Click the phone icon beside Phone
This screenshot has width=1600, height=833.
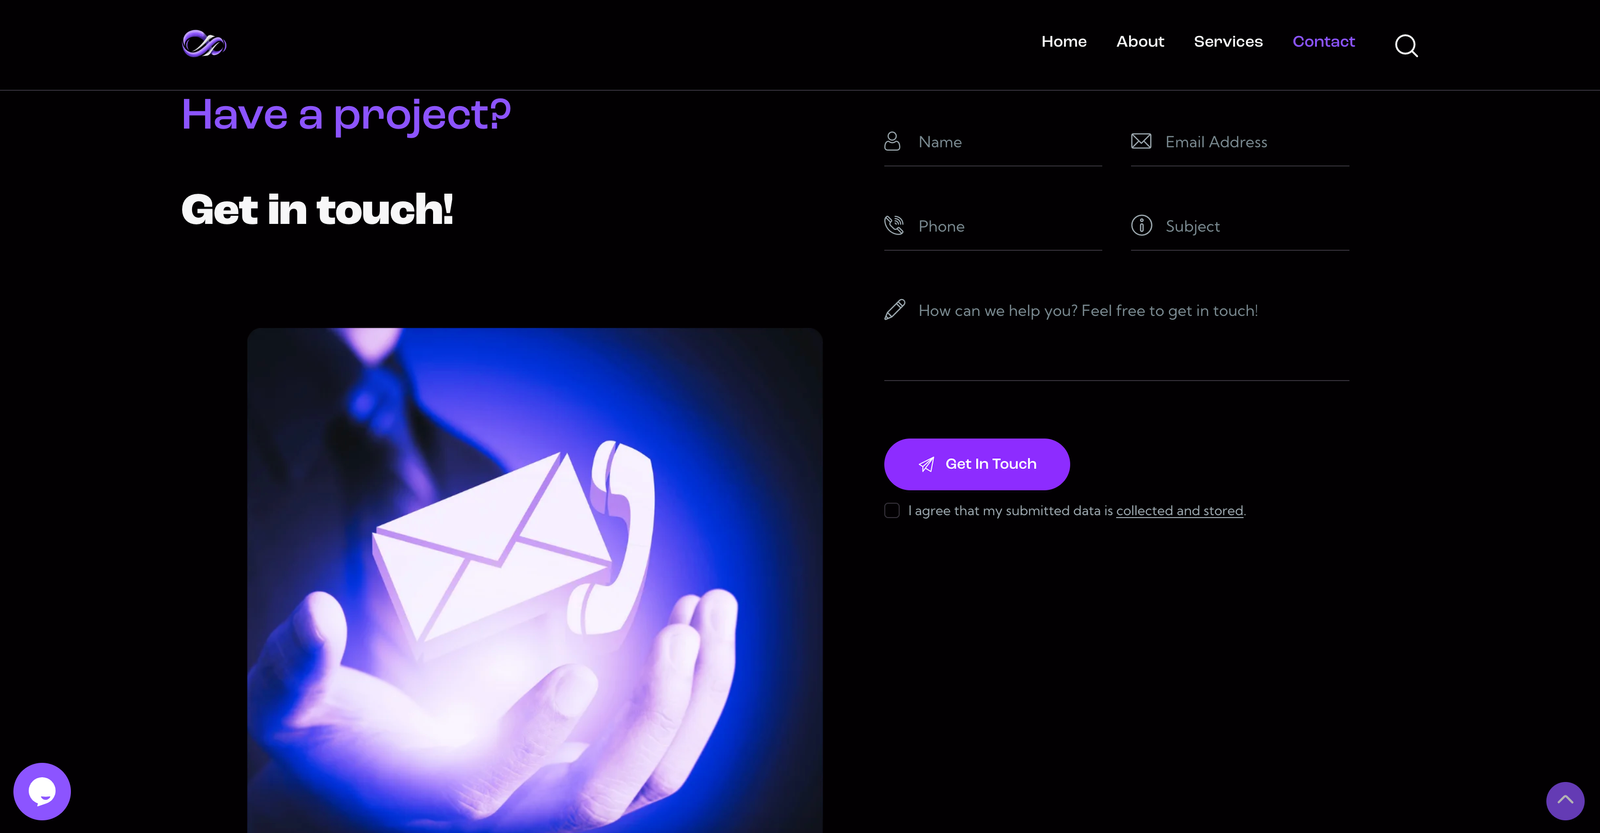[893, 225]
